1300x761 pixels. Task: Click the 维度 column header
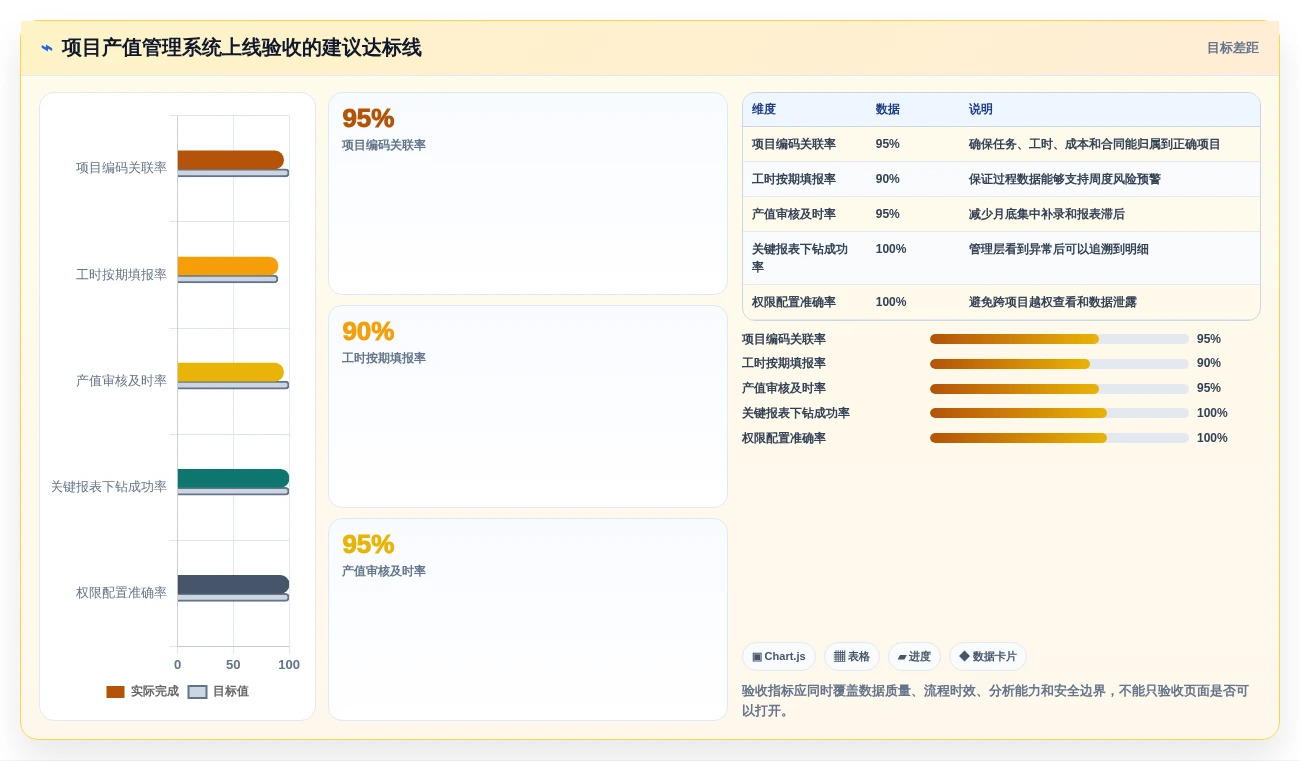point(764,110)
